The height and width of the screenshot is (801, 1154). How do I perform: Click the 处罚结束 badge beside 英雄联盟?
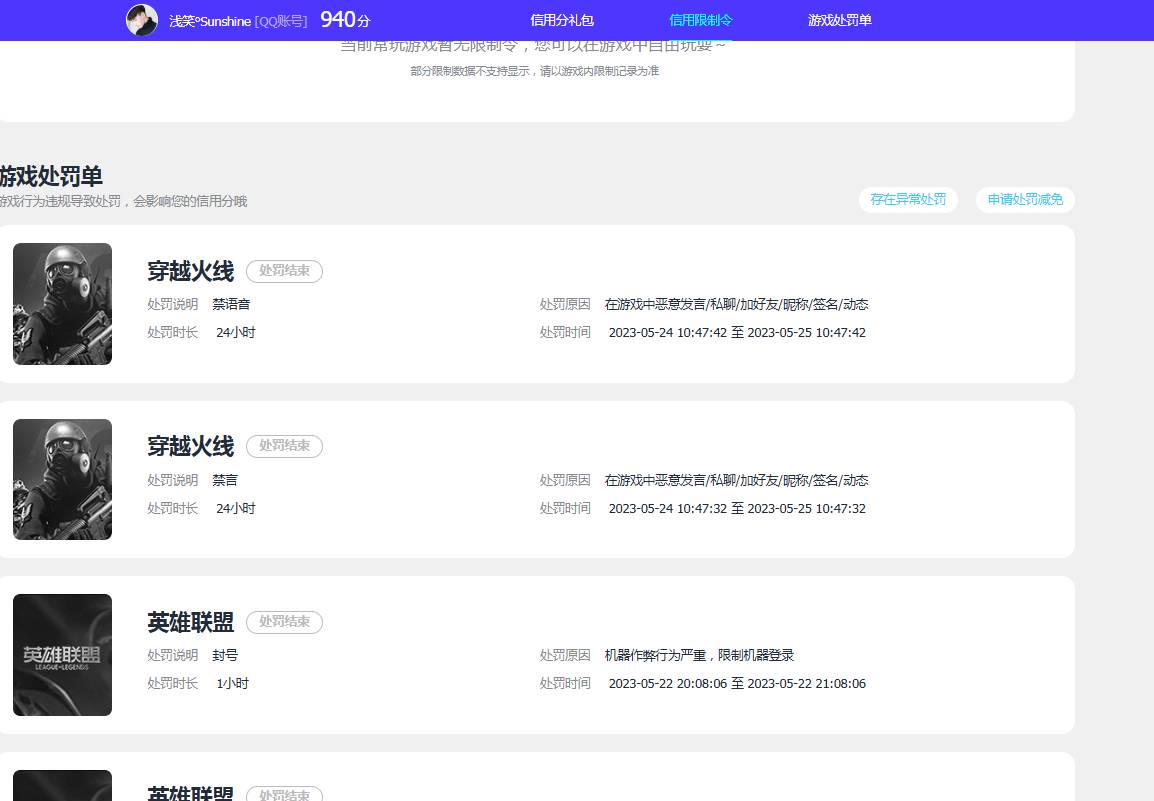(284, 622)
